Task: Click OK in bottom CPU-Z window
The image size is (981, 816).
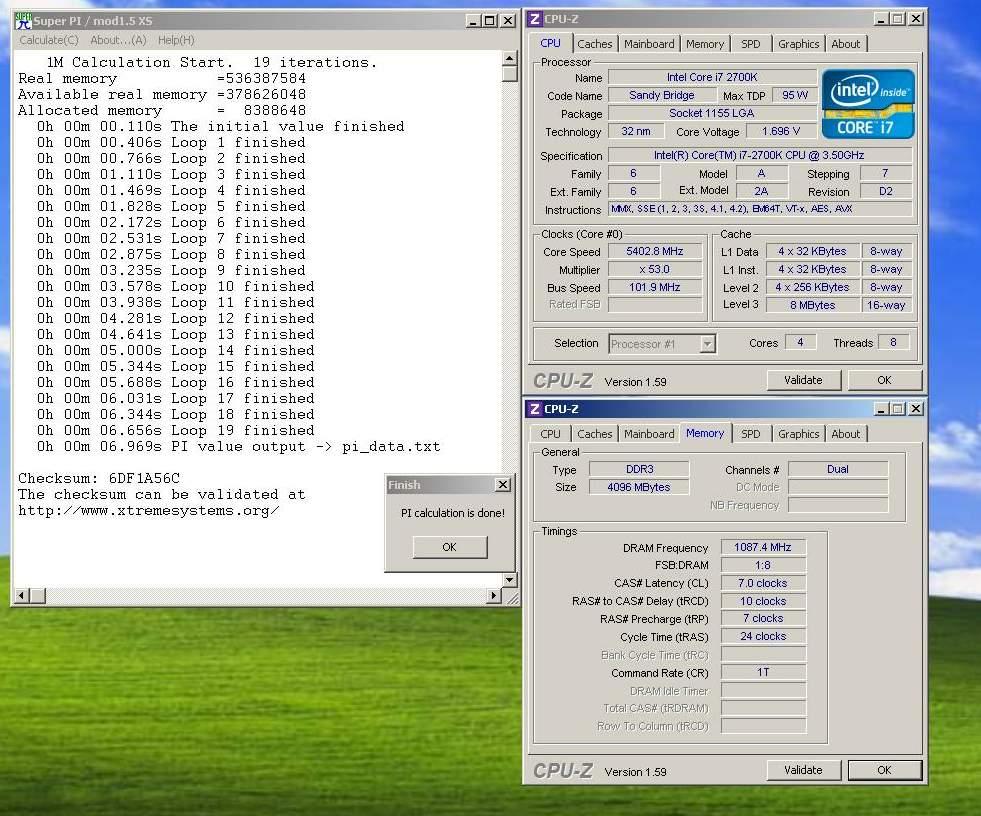Action: (x=884, y=770)
